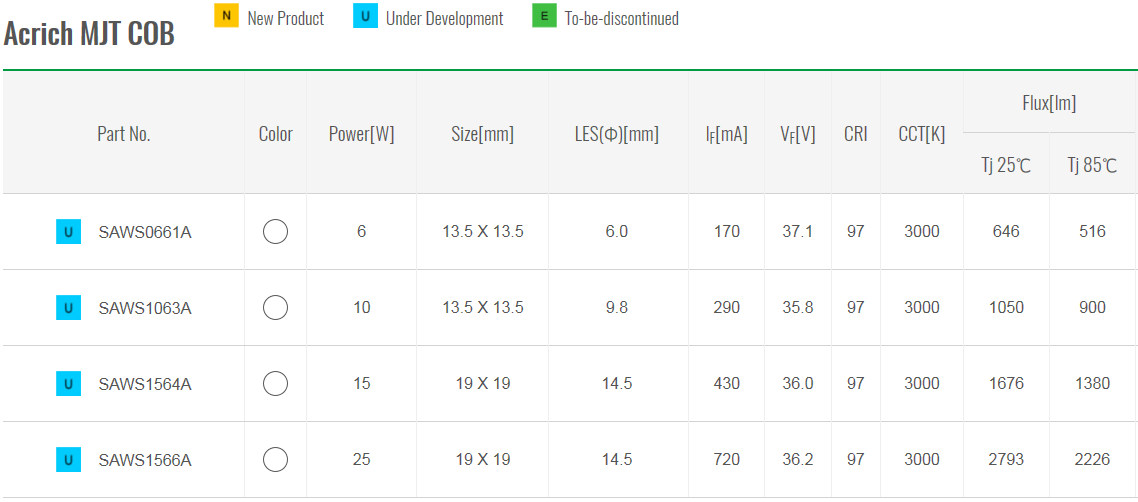Click the New Product legend label
The image size is (1138, 502).
[x=286, y=19]
